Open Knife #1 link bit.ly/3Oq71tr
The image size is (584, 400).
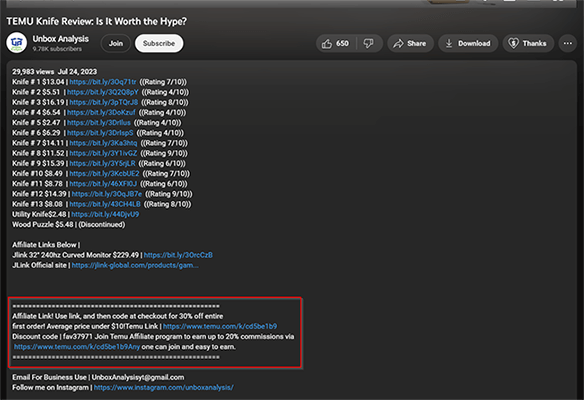click(x=103, y=82)
